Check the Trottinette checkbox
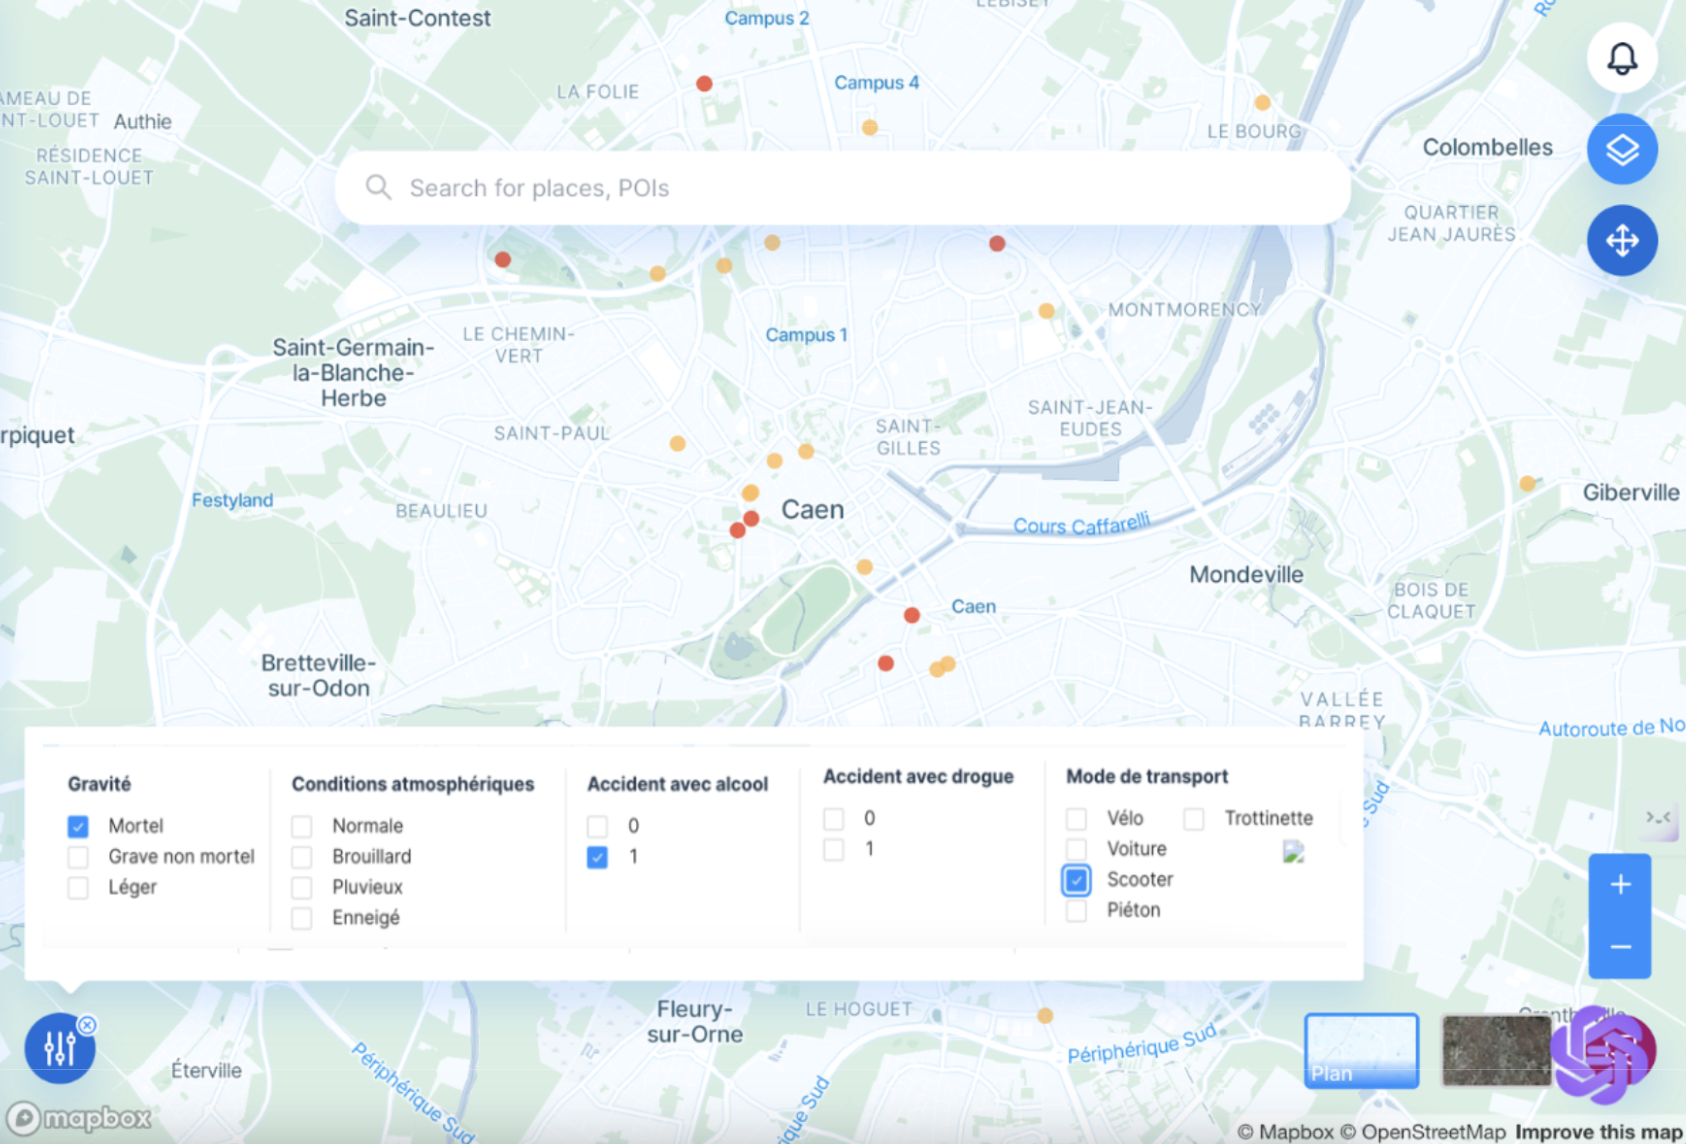1686x1144 pixels. 1194,819
